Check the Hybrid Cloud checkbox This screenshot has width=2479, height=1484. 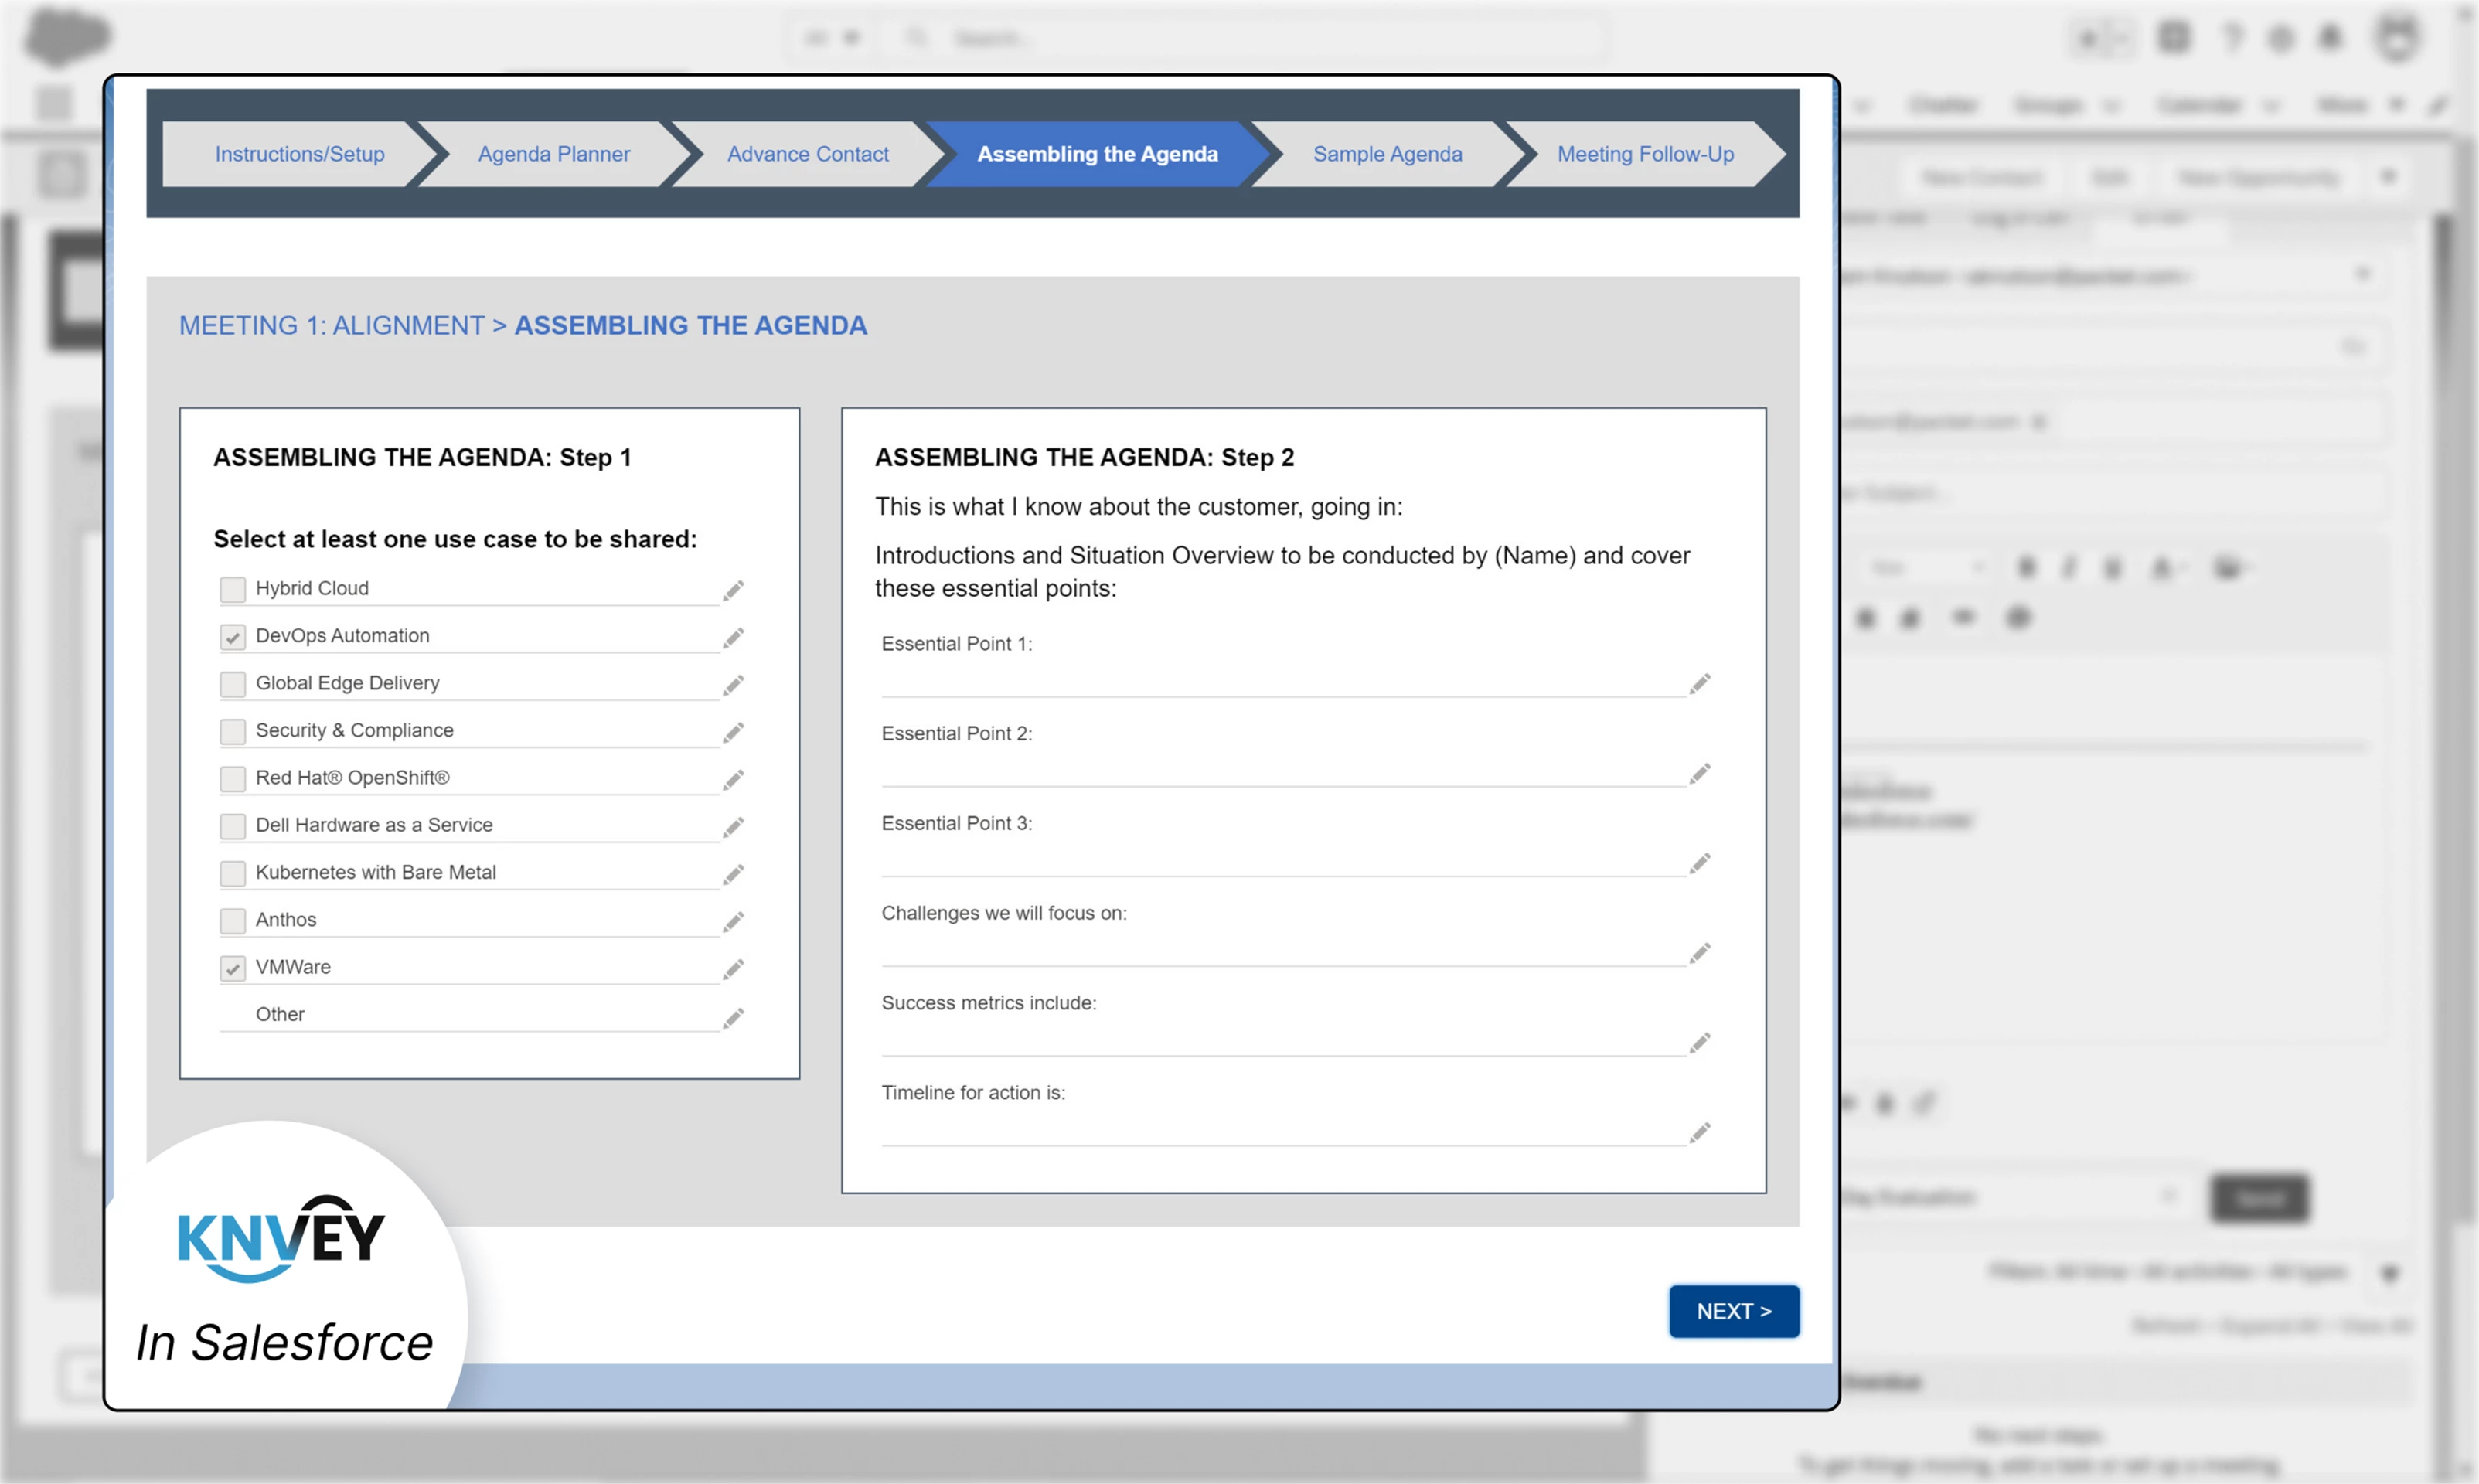[x=233, y=589]
